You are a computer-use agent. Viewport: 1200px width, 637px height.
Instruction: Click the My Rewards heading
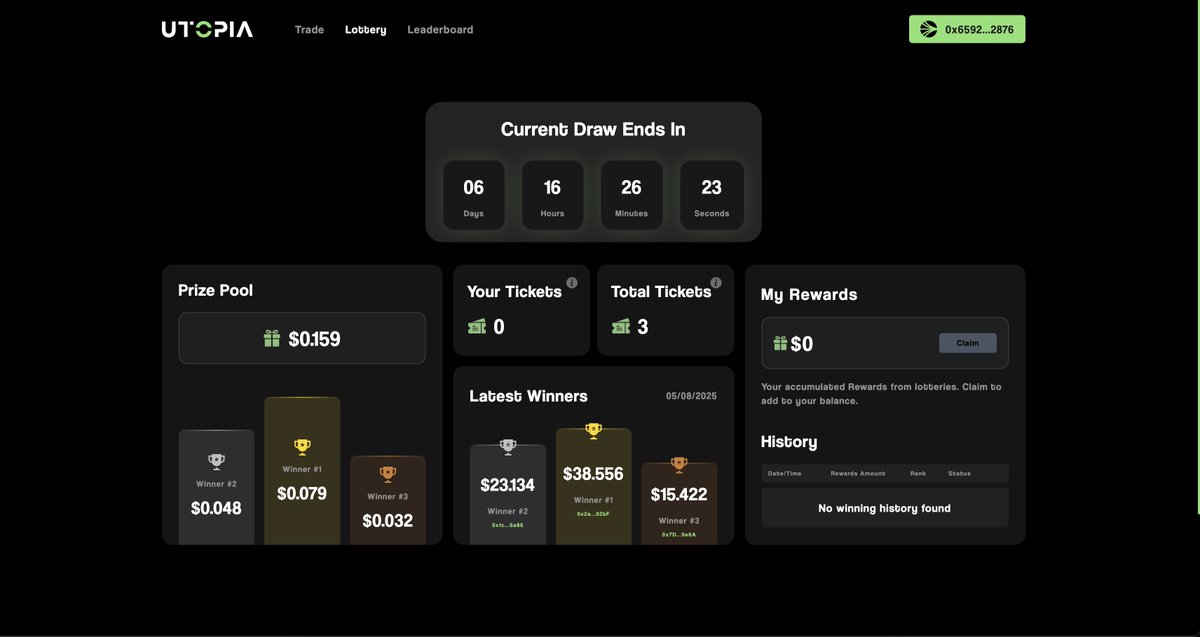[x=809, y=295]
